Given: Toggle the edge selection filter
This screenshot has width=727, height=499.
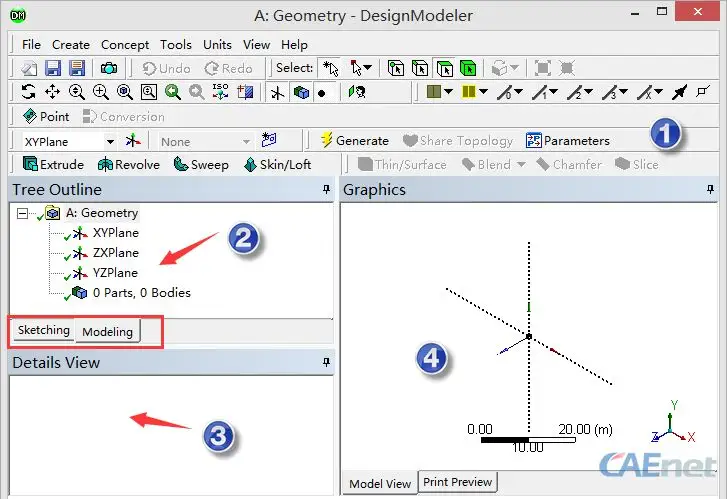Looking at the screenshot, I should tap(420, 69).
